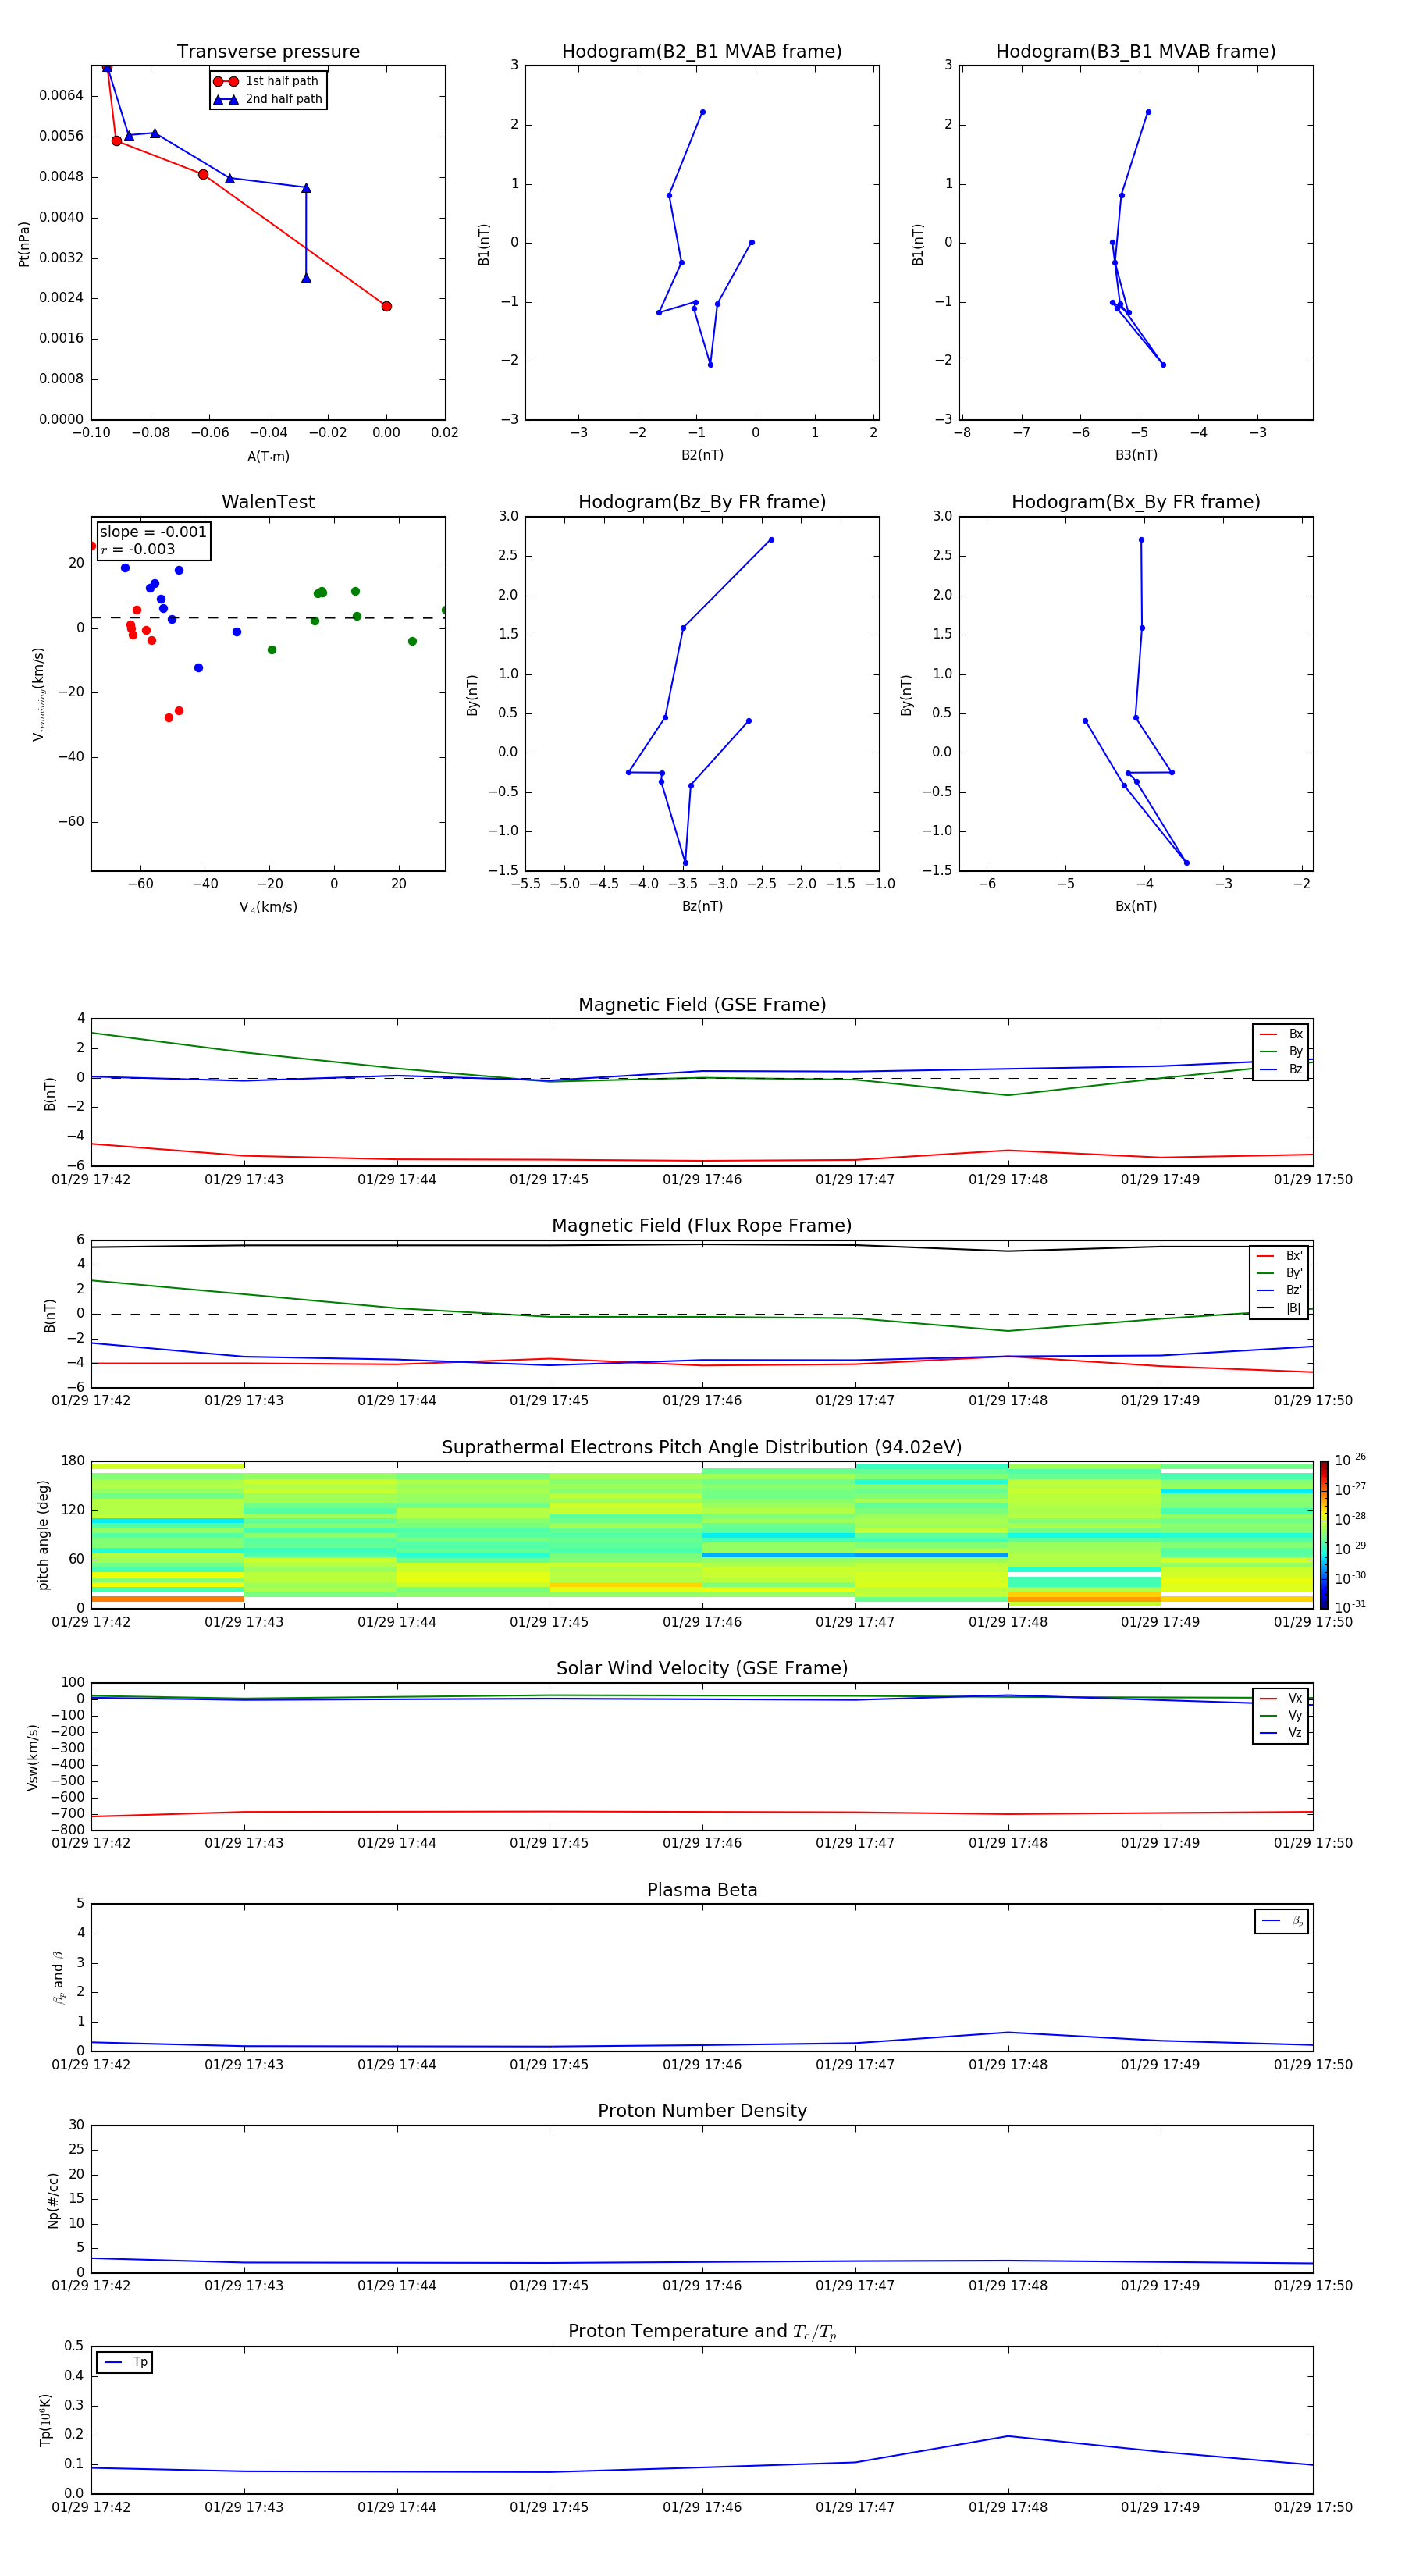Screen dimensions: 1405x2576
Task: Click the 'Pt(nPa)' y-axis label
Action: point(24,243)
